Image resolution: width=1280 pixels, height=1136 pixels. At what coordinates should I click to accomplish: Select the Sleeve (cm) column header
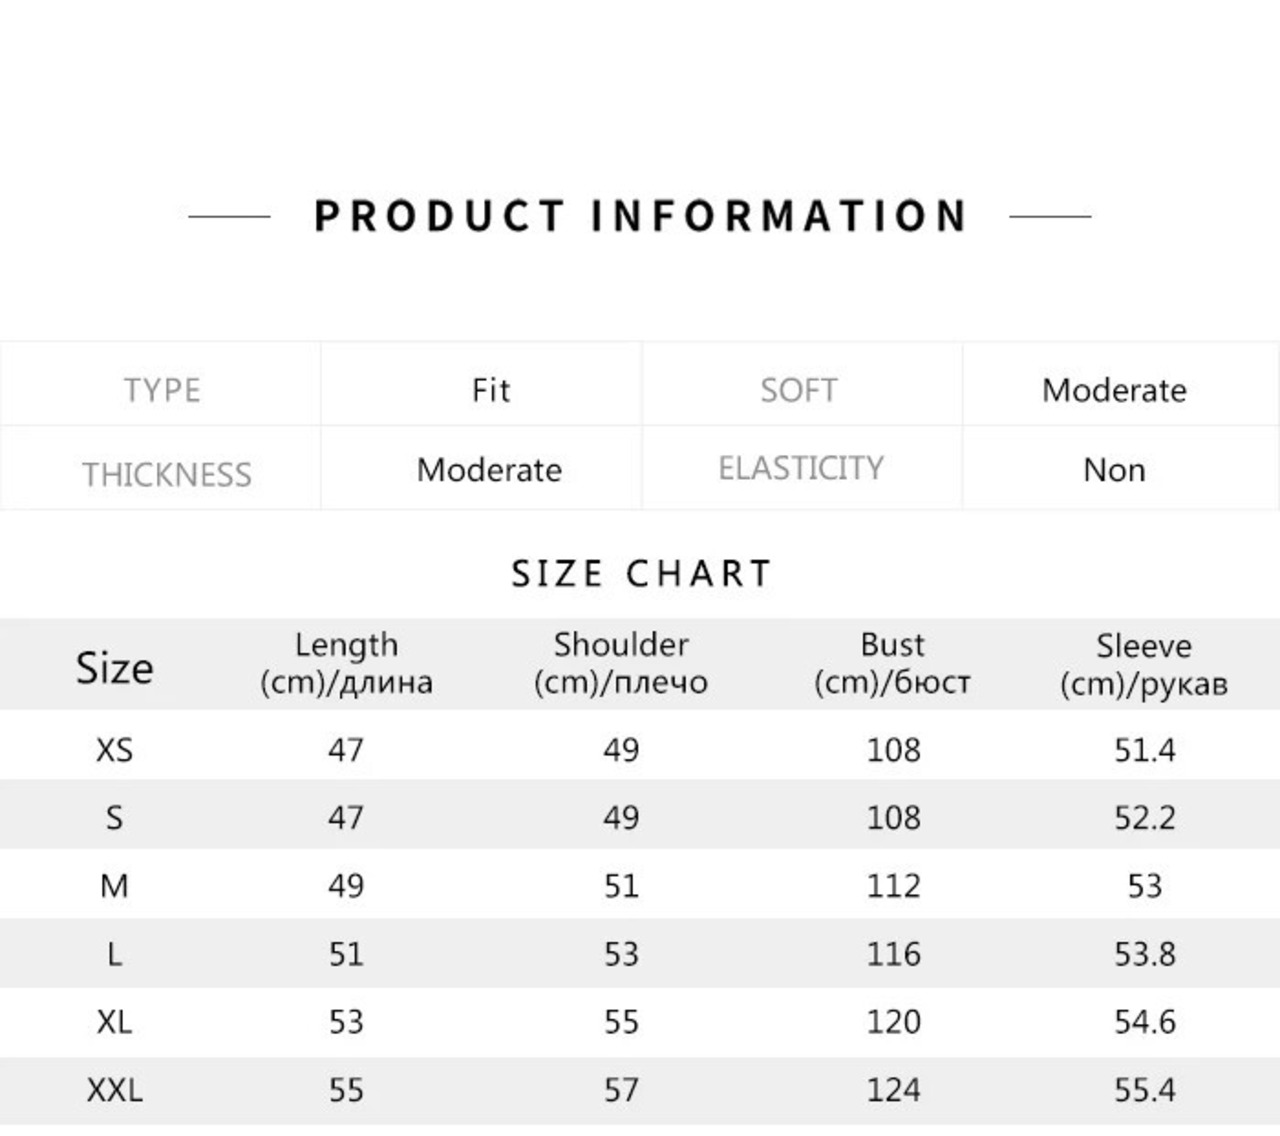(1144, 664)
